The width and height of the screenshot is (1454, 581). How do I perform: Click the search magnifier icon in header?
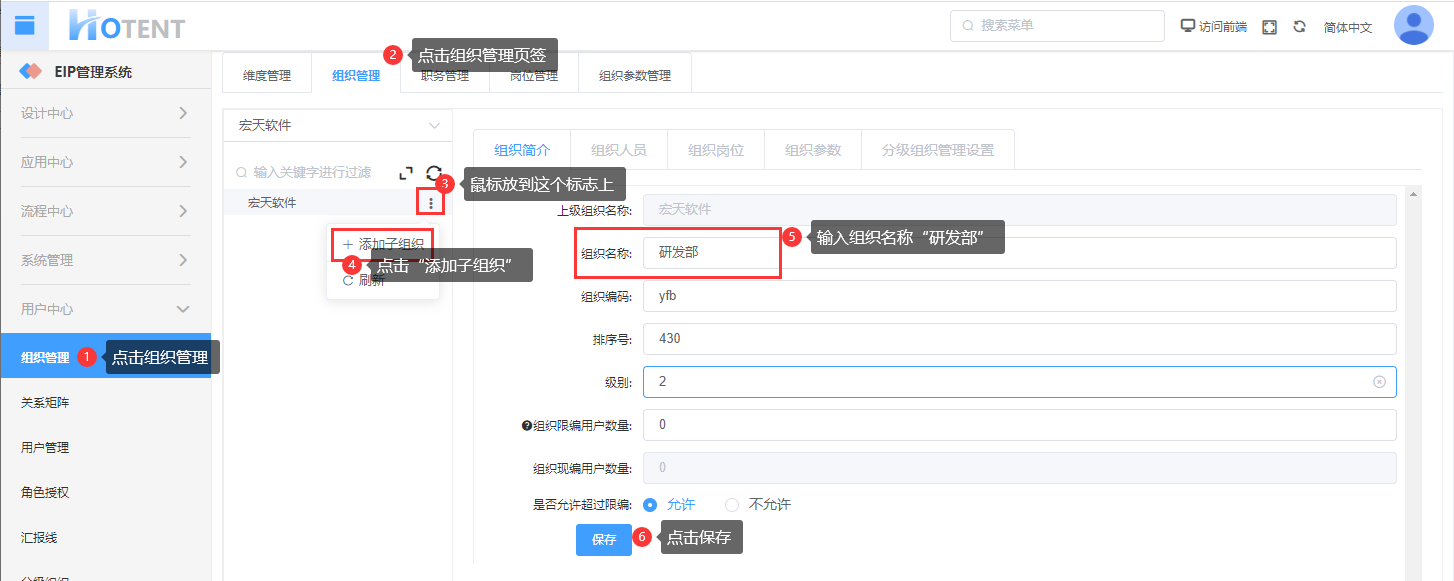tap(968, 26)
